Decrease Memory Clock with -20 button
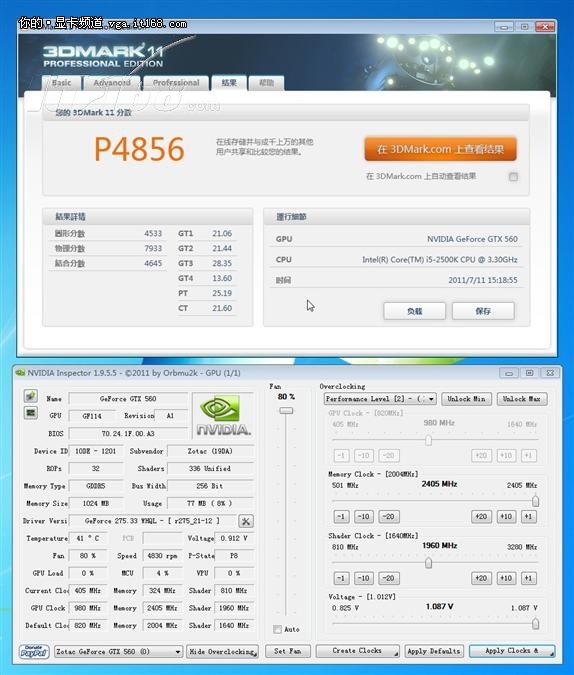The height and width of the screenshot is (675, 574). 389,517
